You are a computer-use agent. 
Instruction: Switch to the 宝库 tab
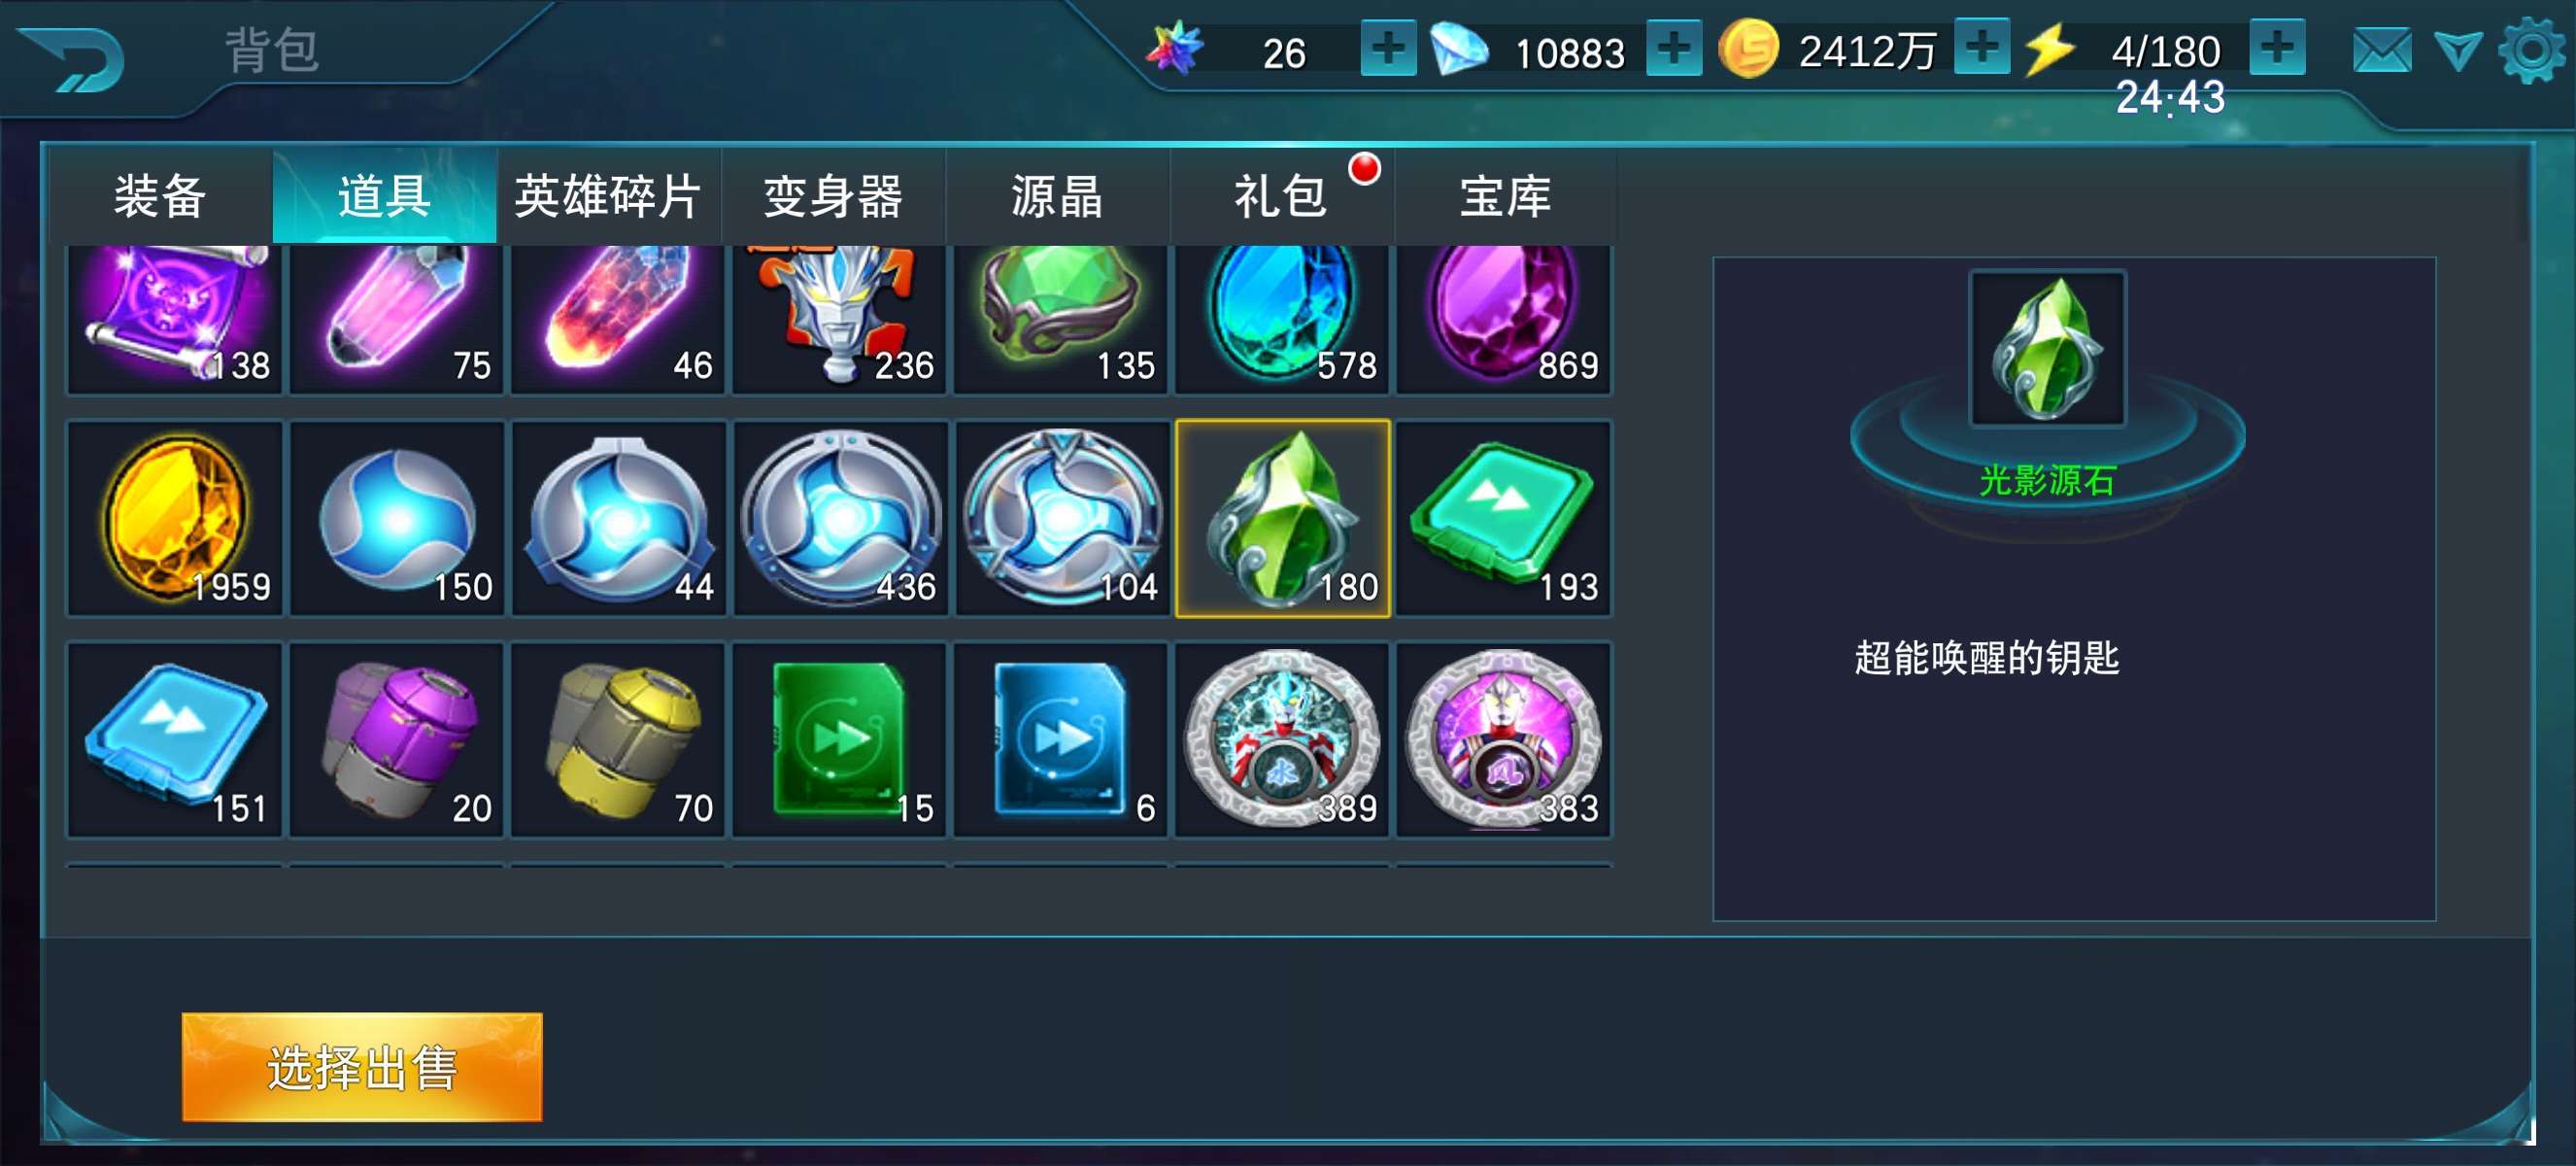click(x=1505, y=195)
